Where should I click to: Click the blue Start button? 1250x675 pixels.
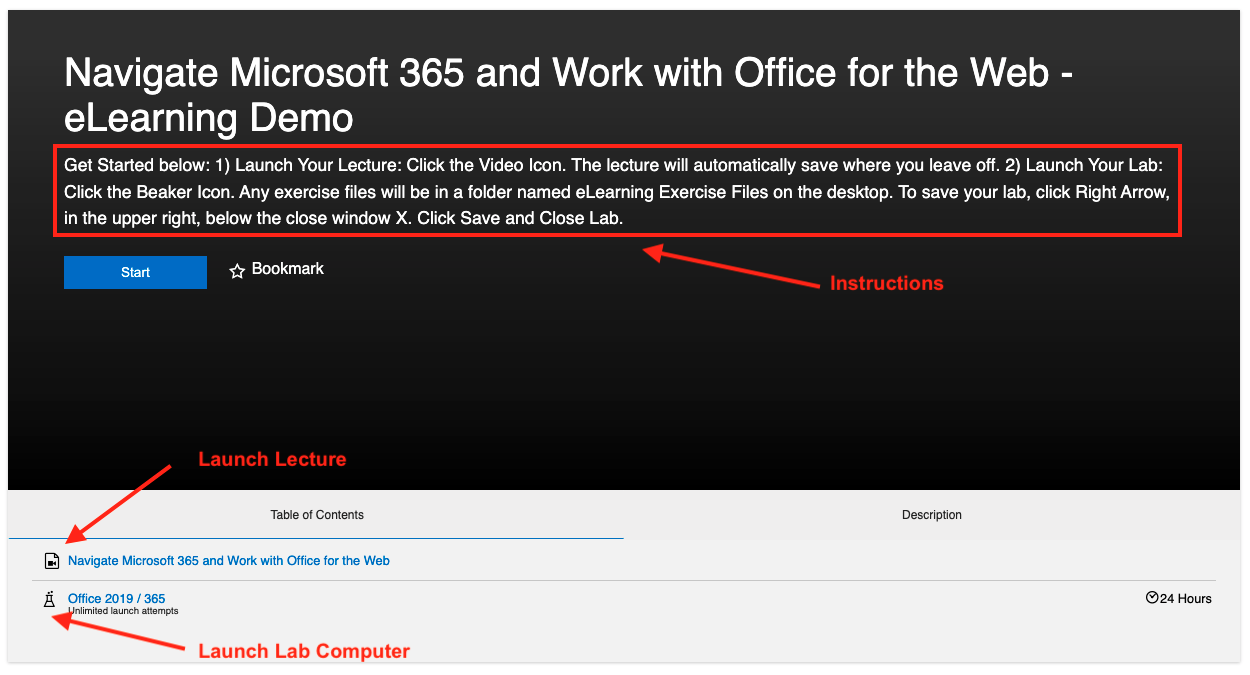(135, 273)
